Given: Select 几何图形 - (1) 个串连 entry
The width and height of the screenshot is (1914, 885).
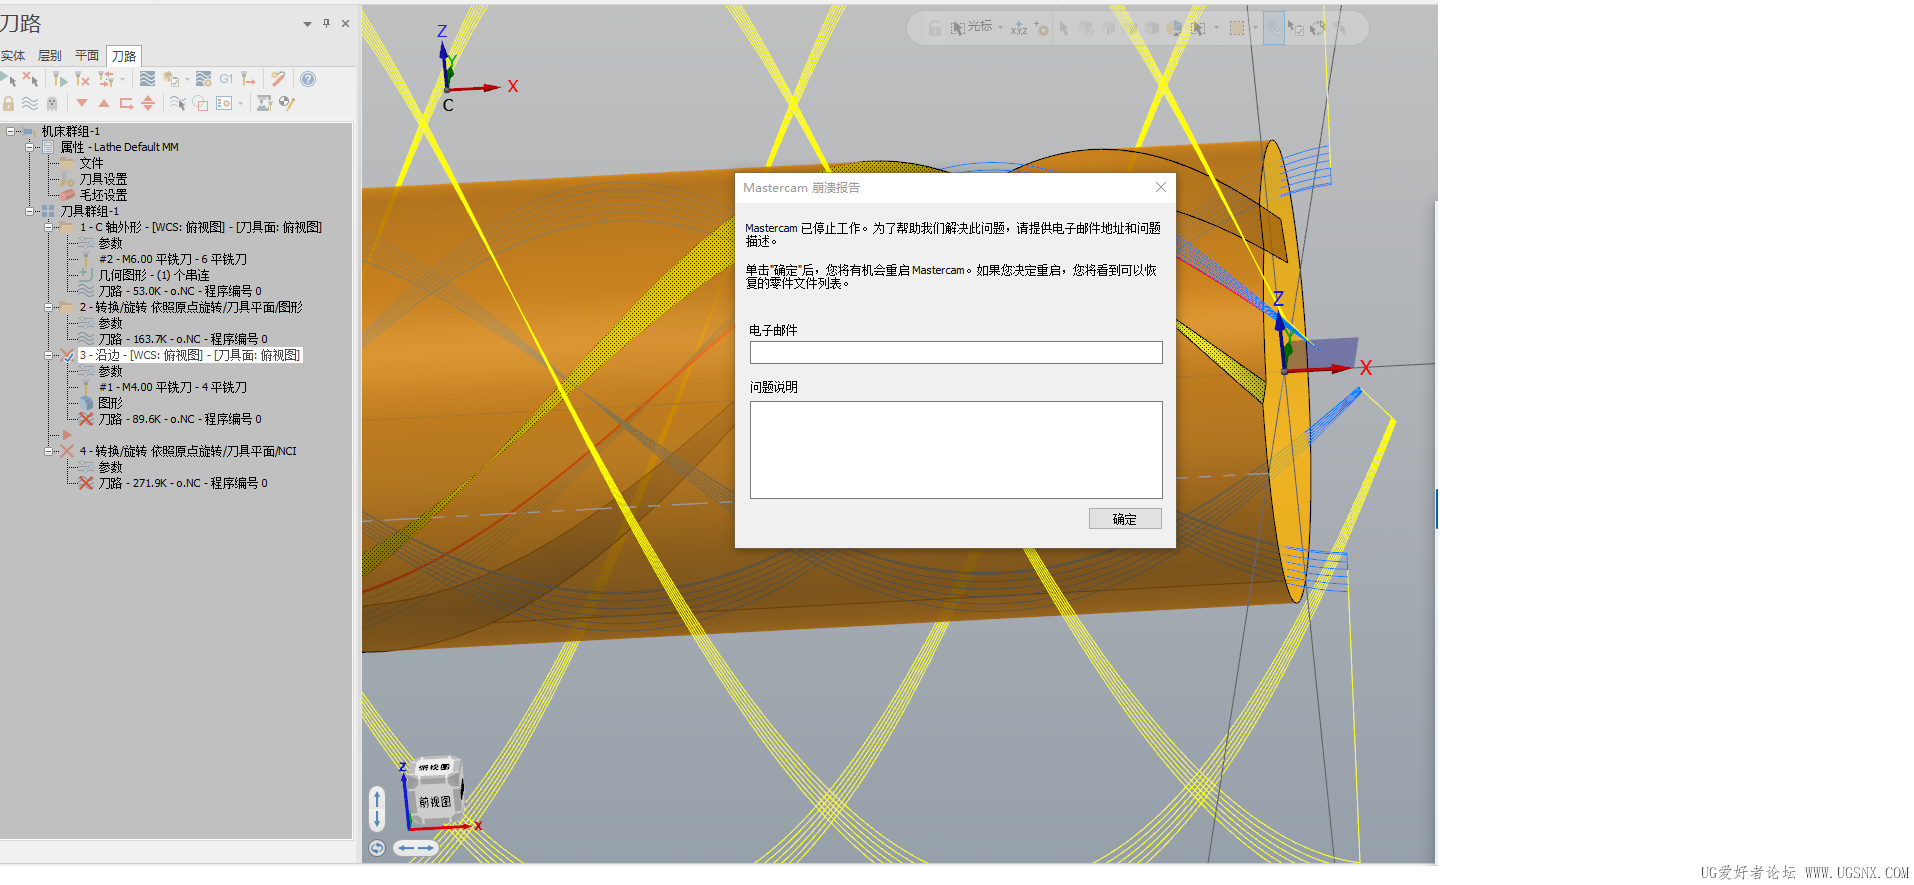Looking at the screenshot, I should point(154,275).
